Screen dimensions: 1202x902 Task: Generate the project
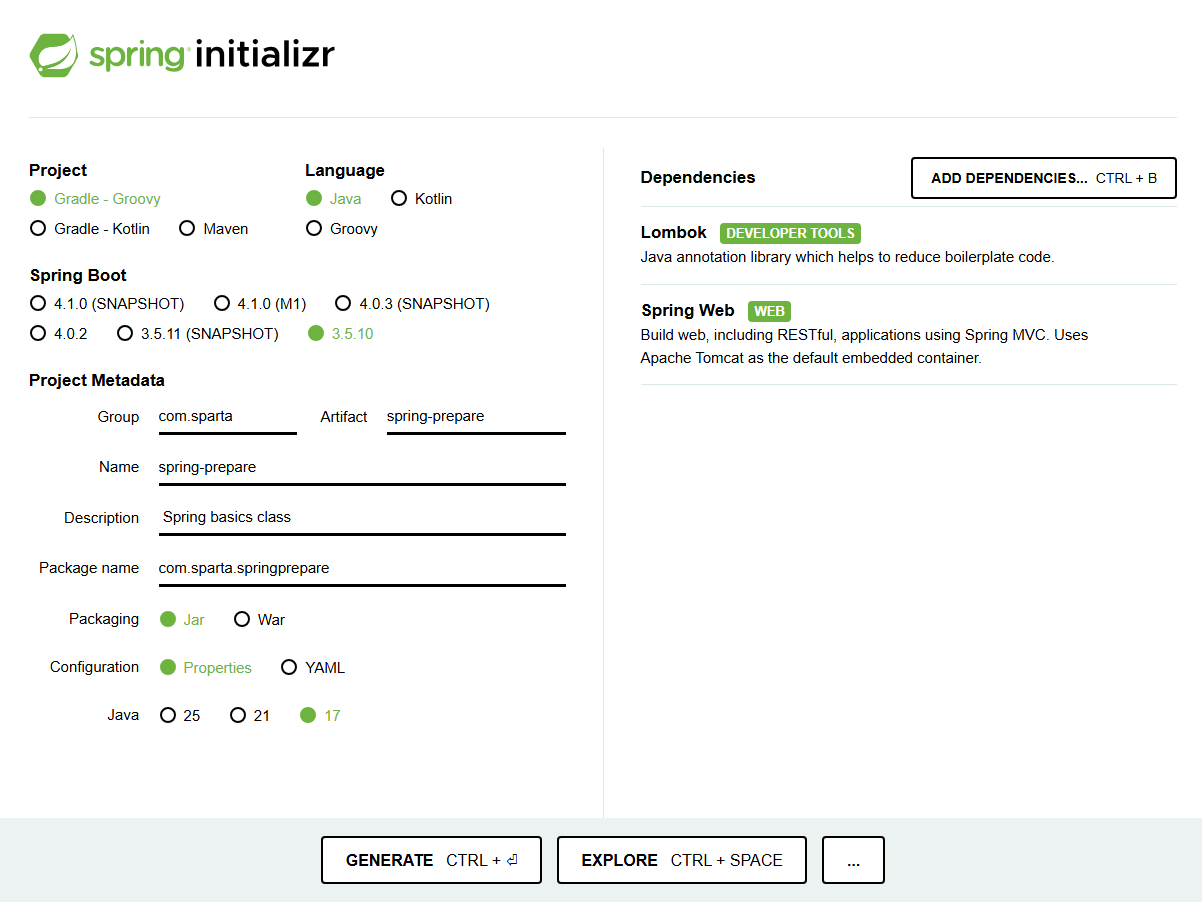431,860
